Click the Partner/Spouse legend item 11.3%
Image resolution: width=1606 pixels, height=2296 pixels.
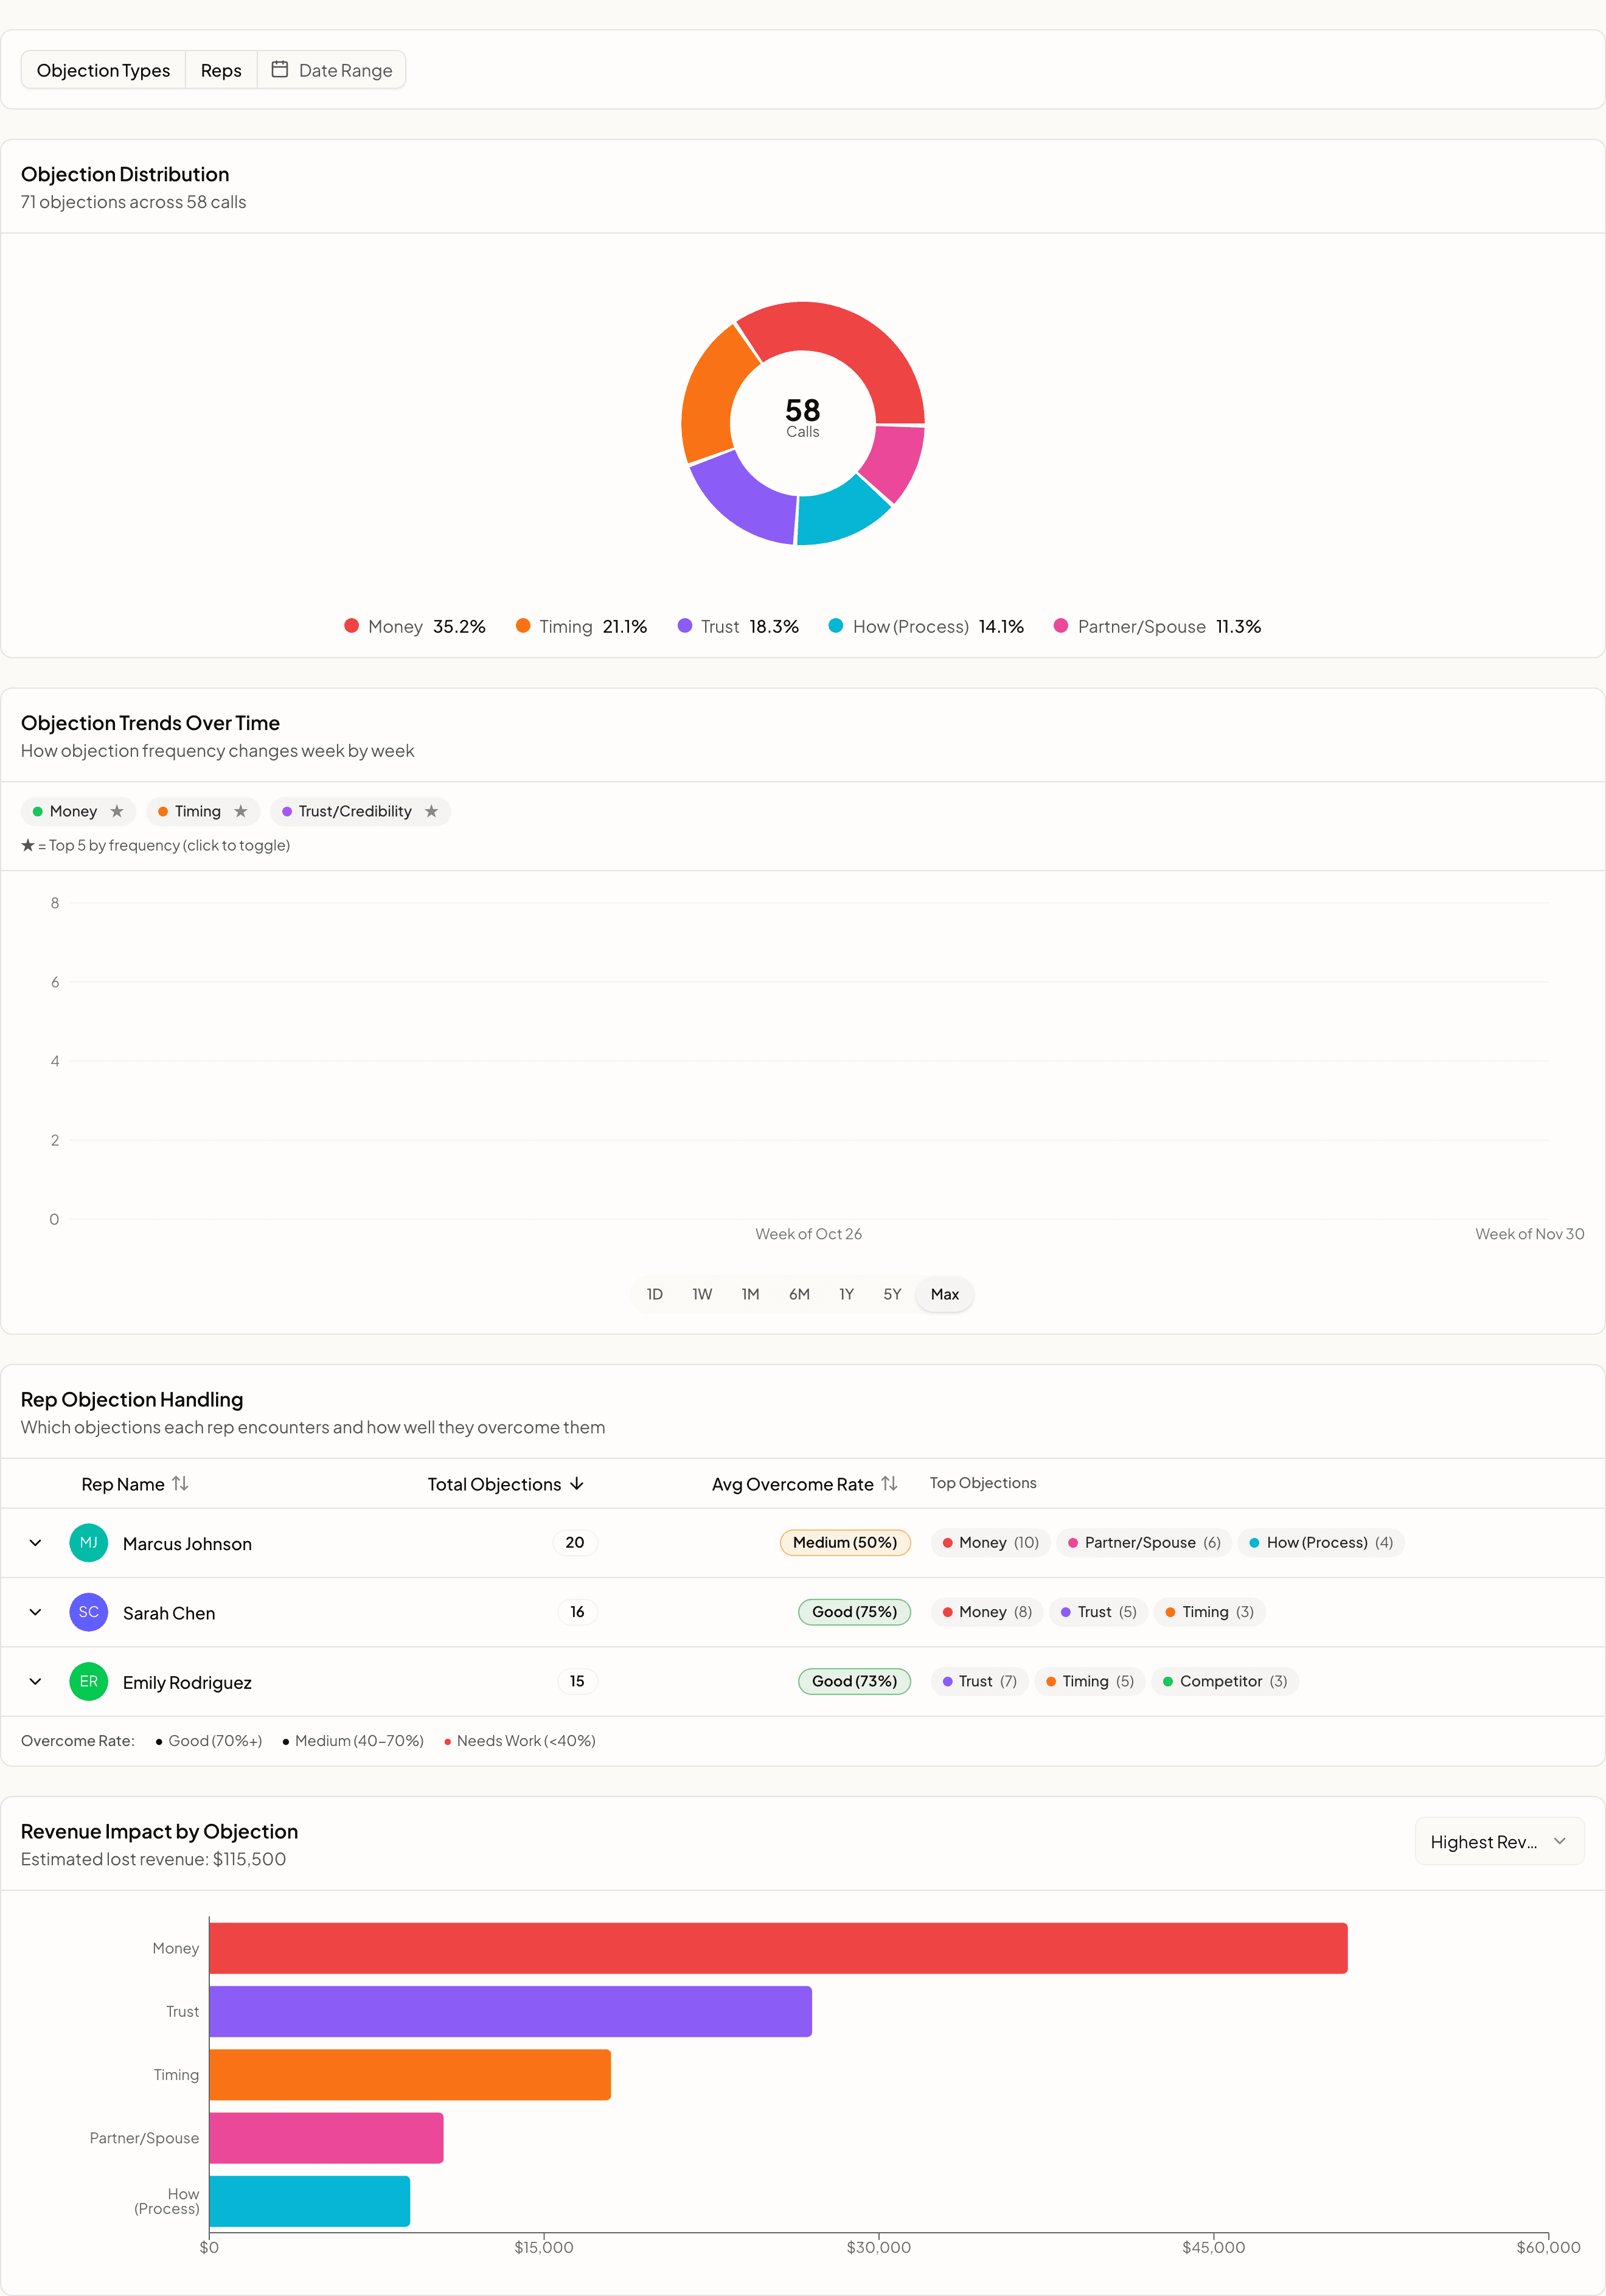click(1157, 626)
